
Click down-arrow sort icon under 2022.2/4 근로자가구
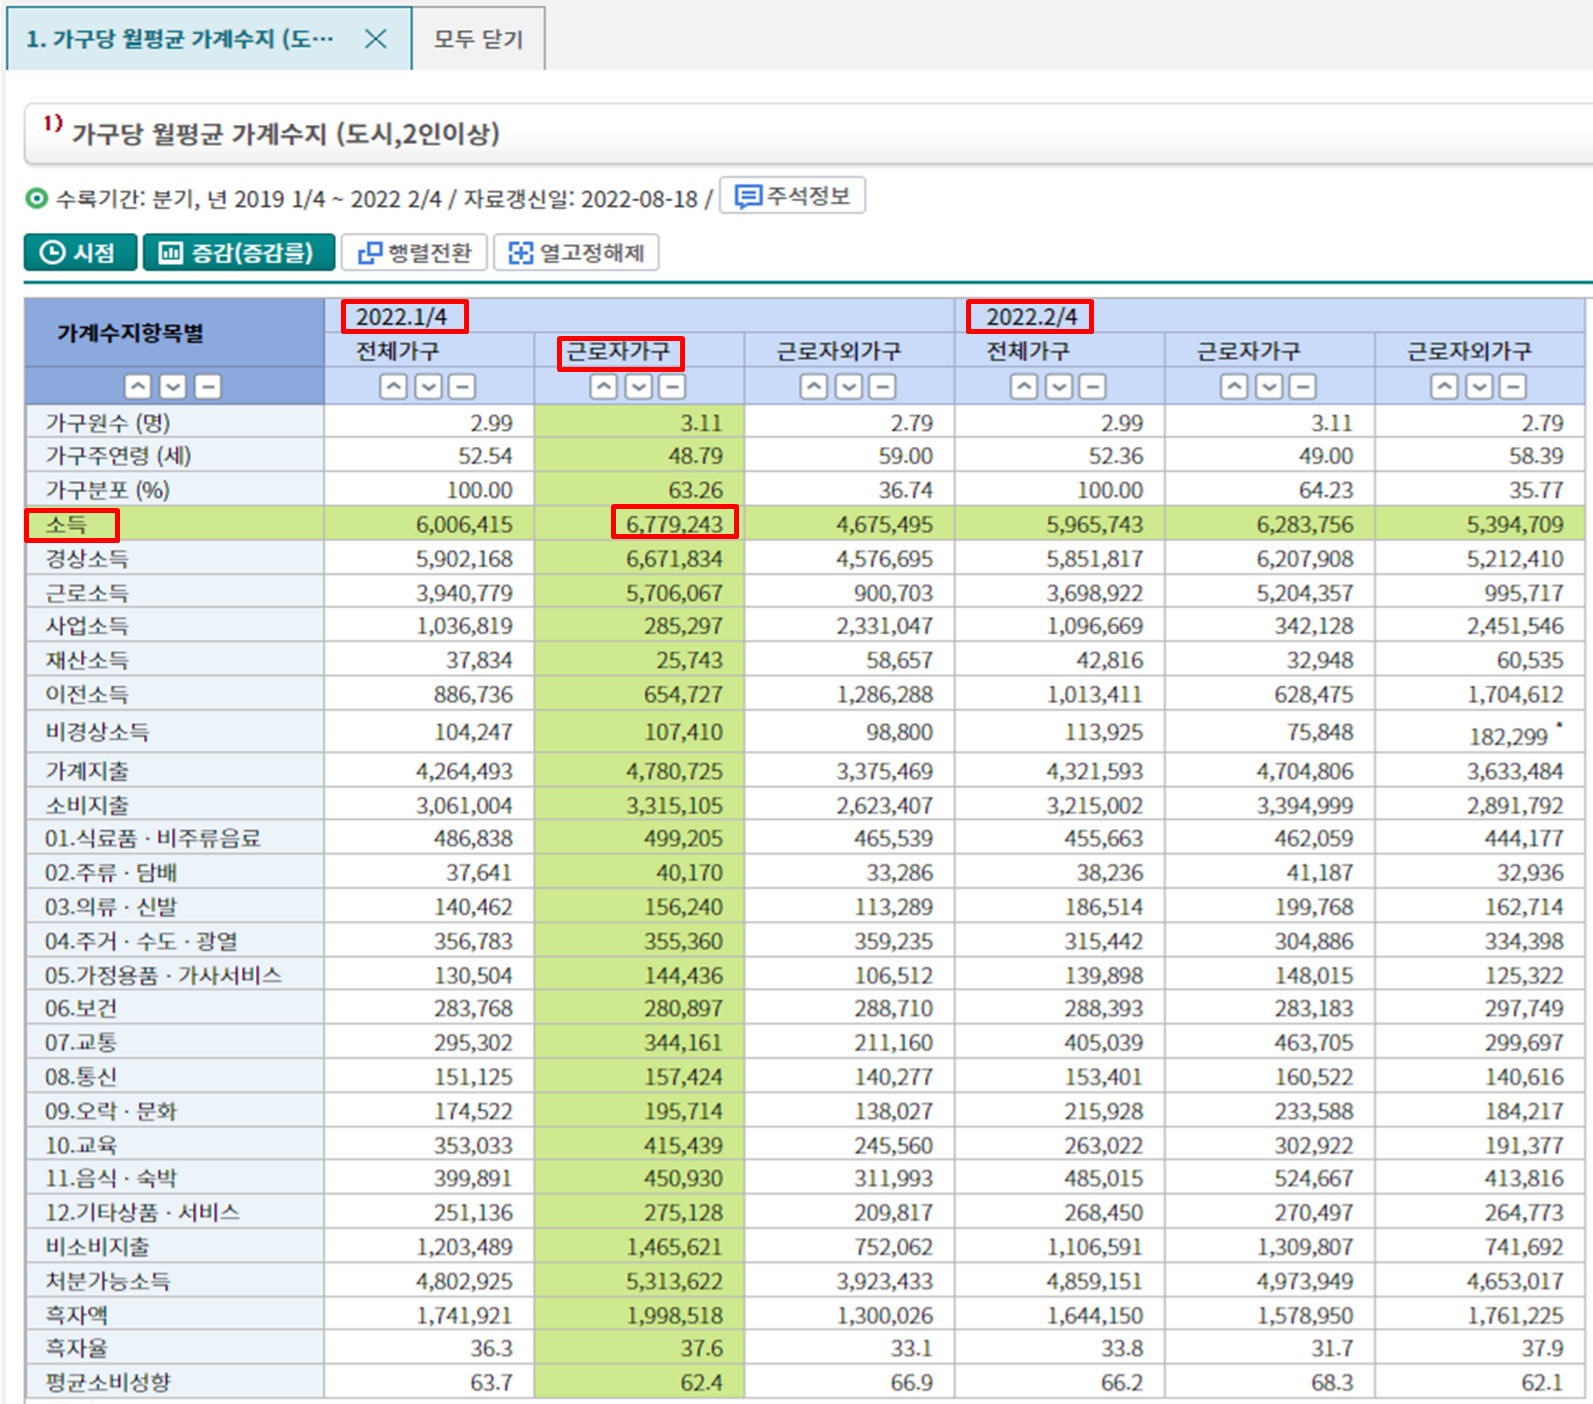pyautogui.click(x=1270, y=386)
